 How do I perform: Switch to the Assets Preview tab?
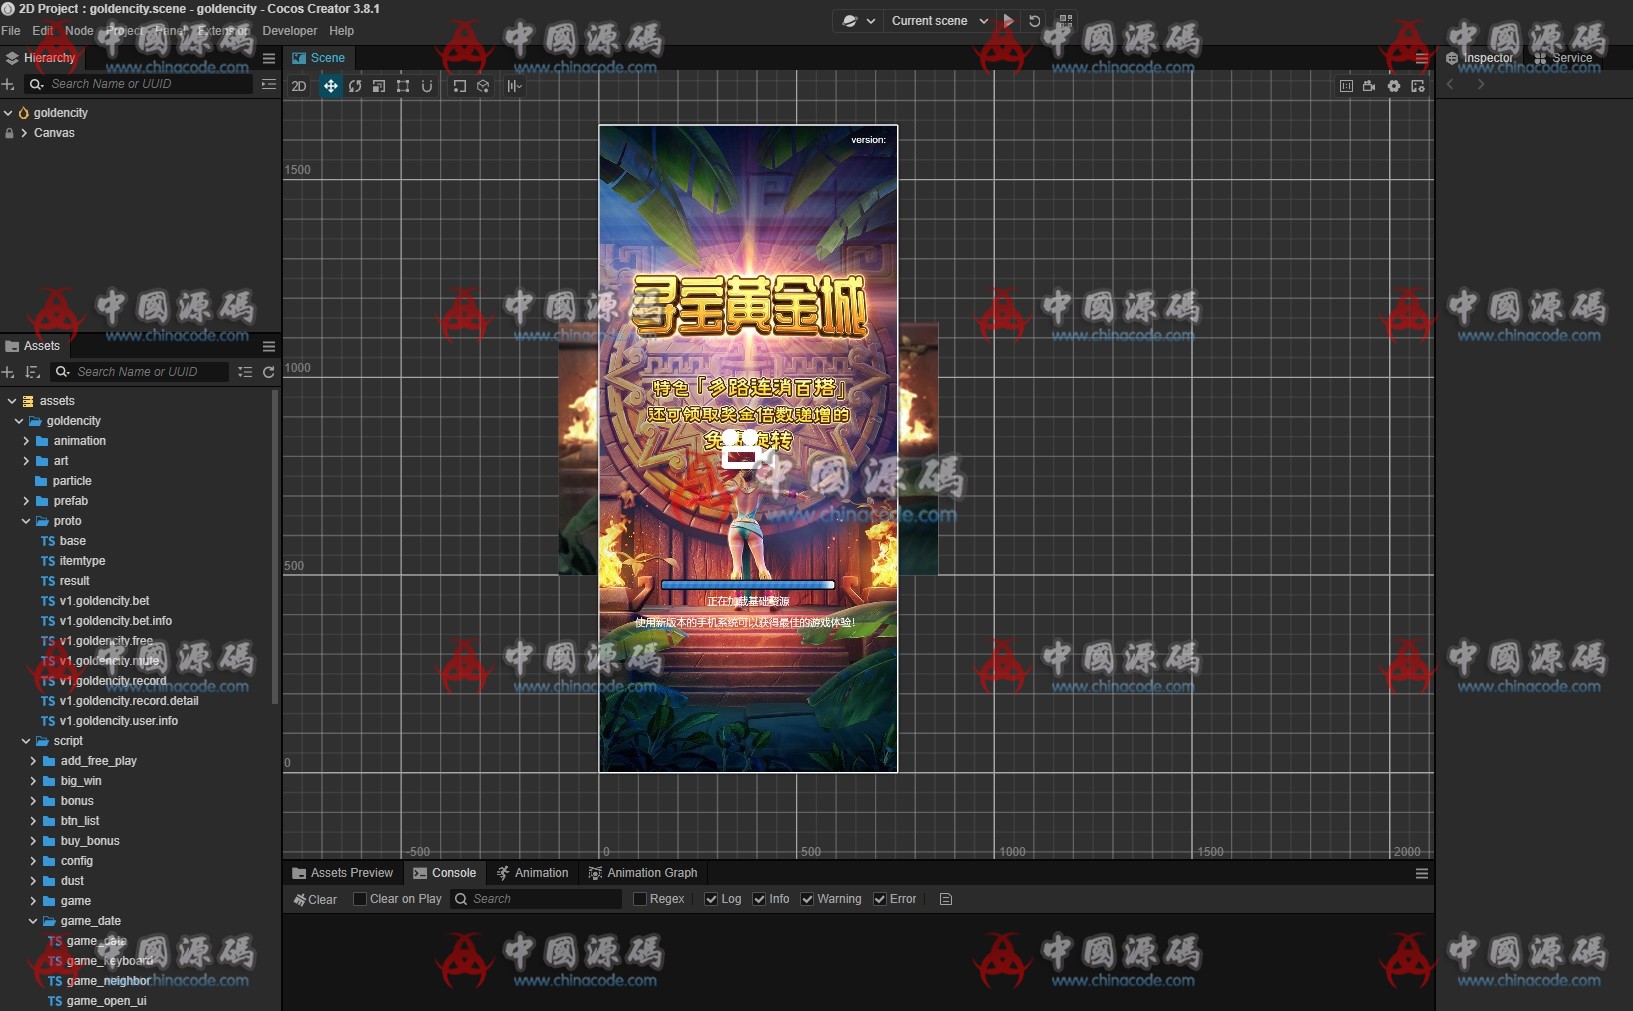343,873
